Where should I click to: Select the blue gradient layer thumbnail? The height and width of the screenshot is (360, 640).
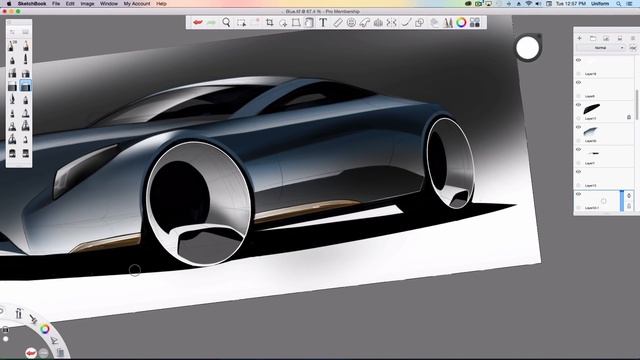(x=591, y=131)
